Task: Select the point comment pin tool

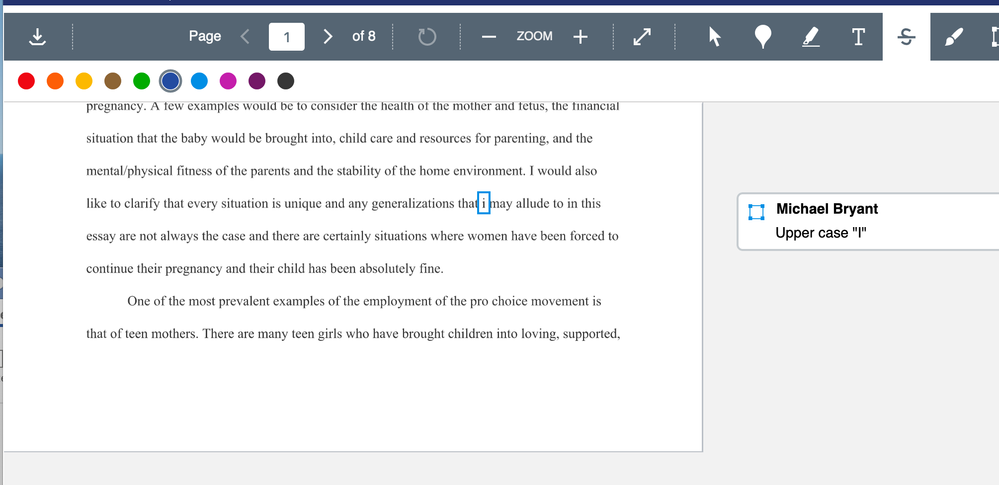Action: tap(762, 37)
